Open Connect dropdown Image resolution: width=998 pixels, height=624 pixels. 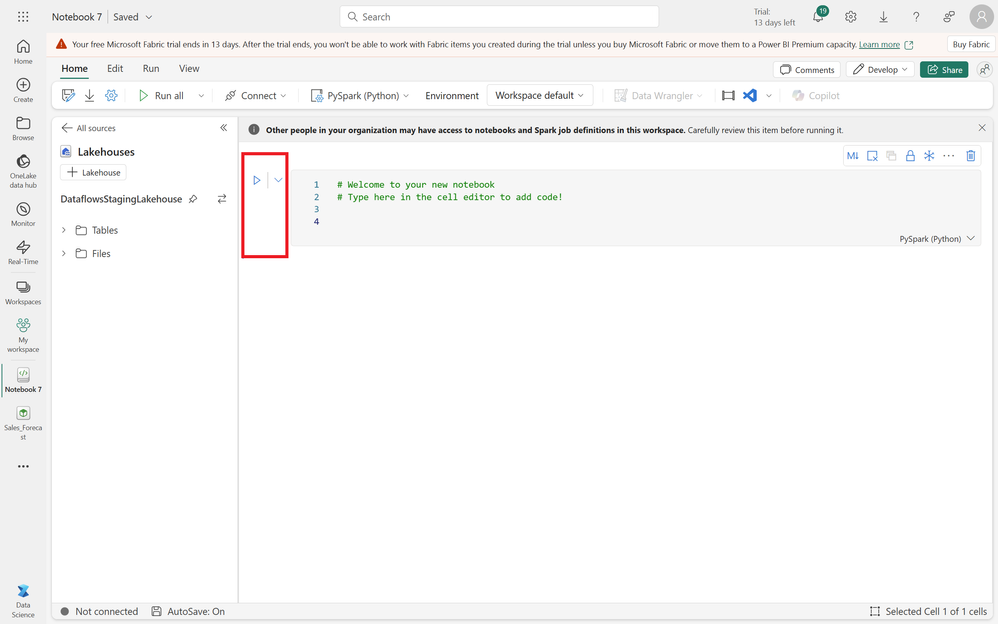pos(255,96)
